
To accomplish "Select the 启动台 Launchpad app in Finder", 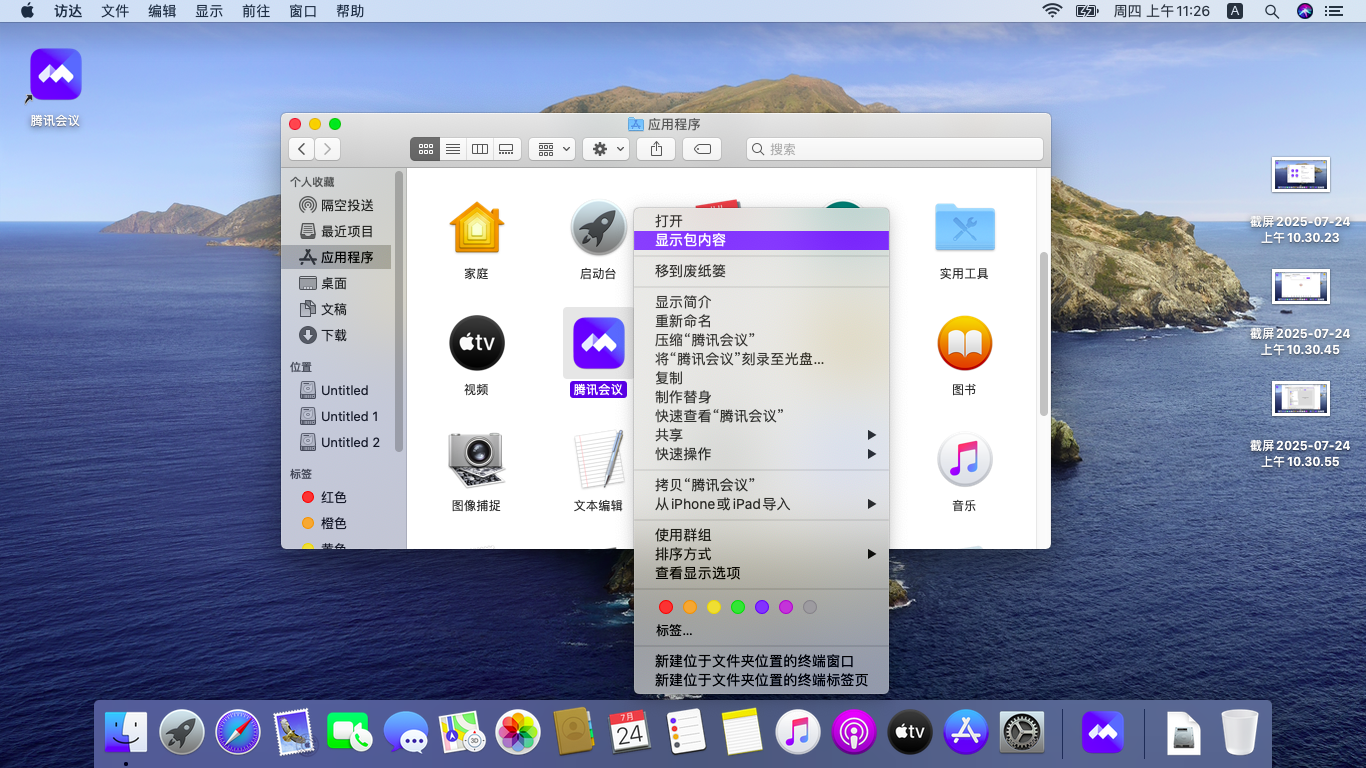I will pyautogui.click(x=598, y=228).
